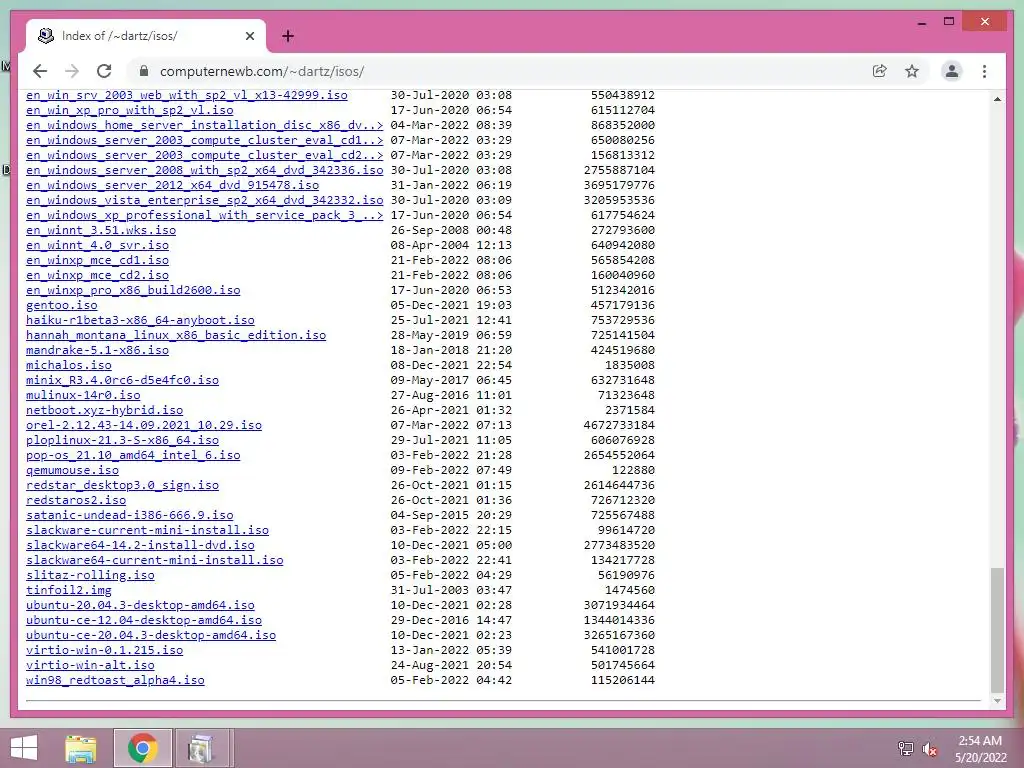Click the scrollbar up arrow
The width and height of the screenshot is (1024, 768).
pos(997,99)
